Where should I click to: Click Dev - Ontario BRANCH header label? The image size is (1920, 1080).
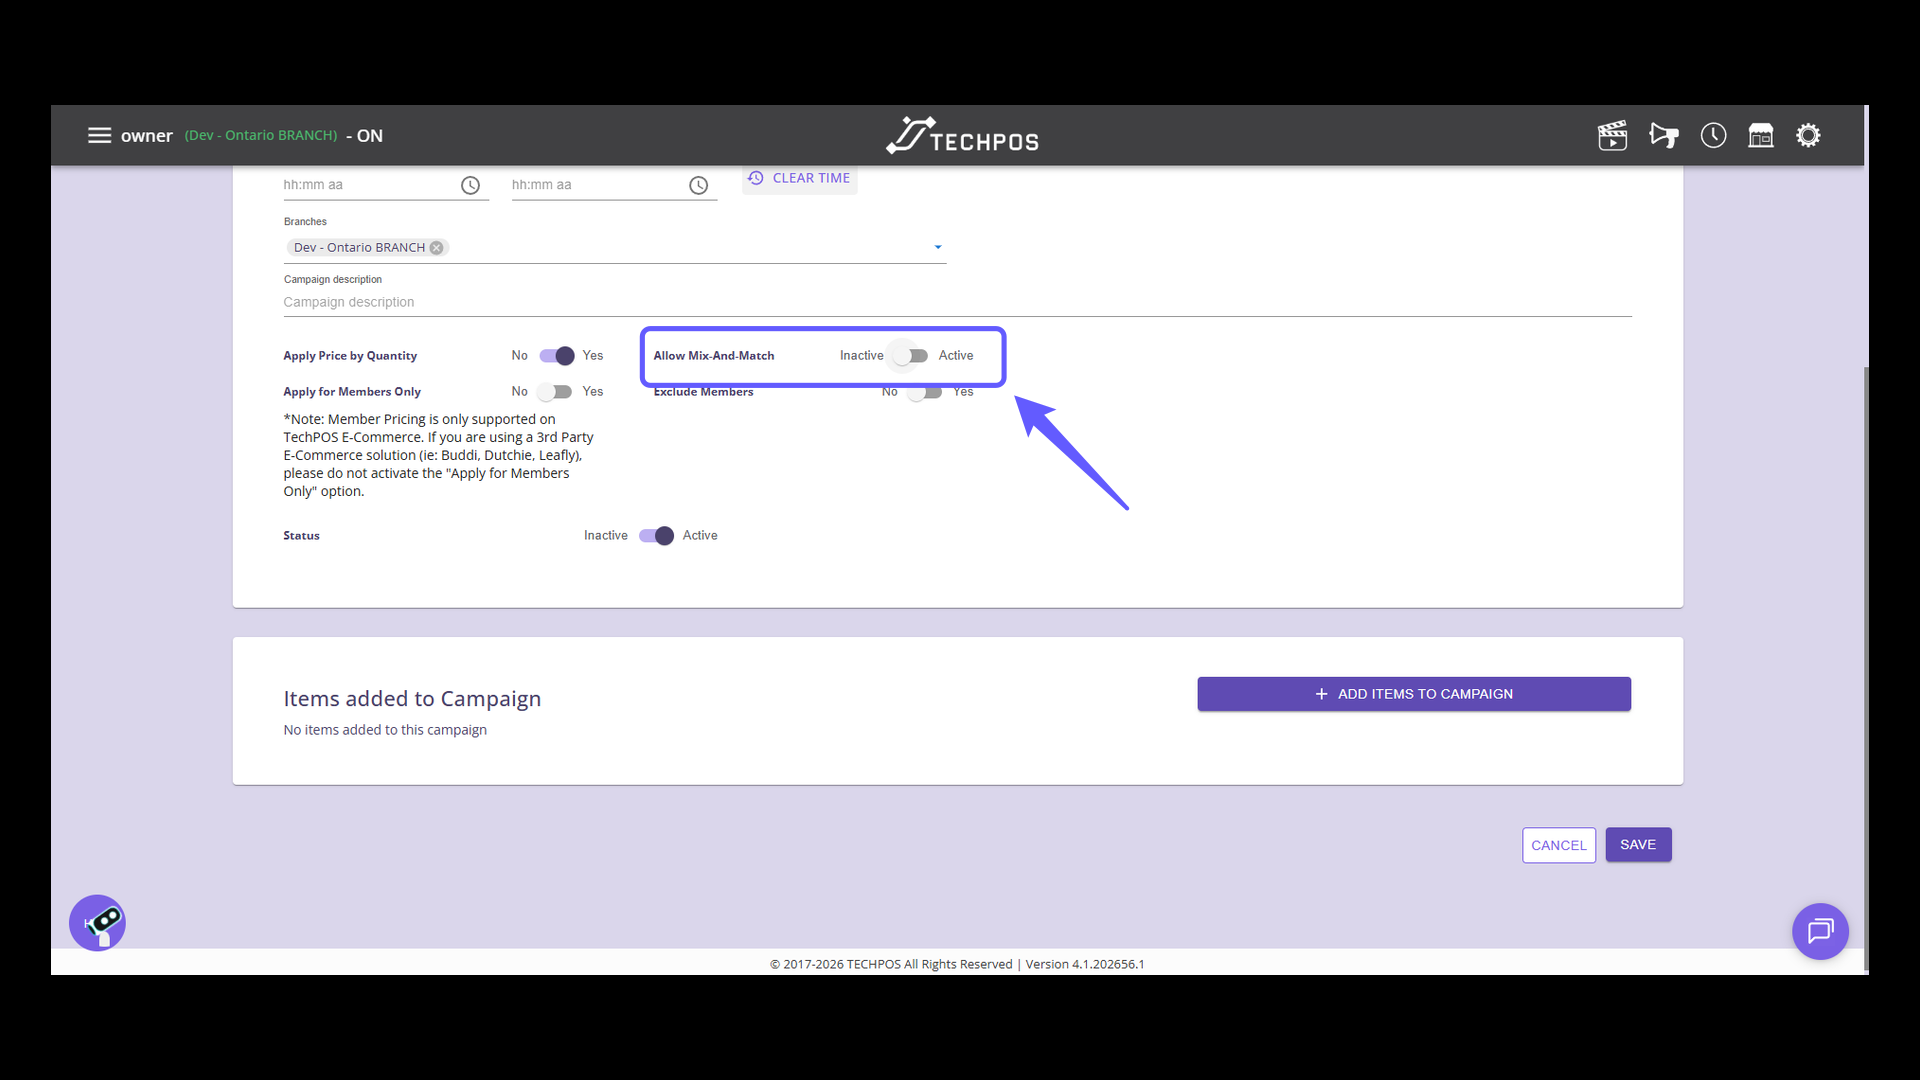261,135
